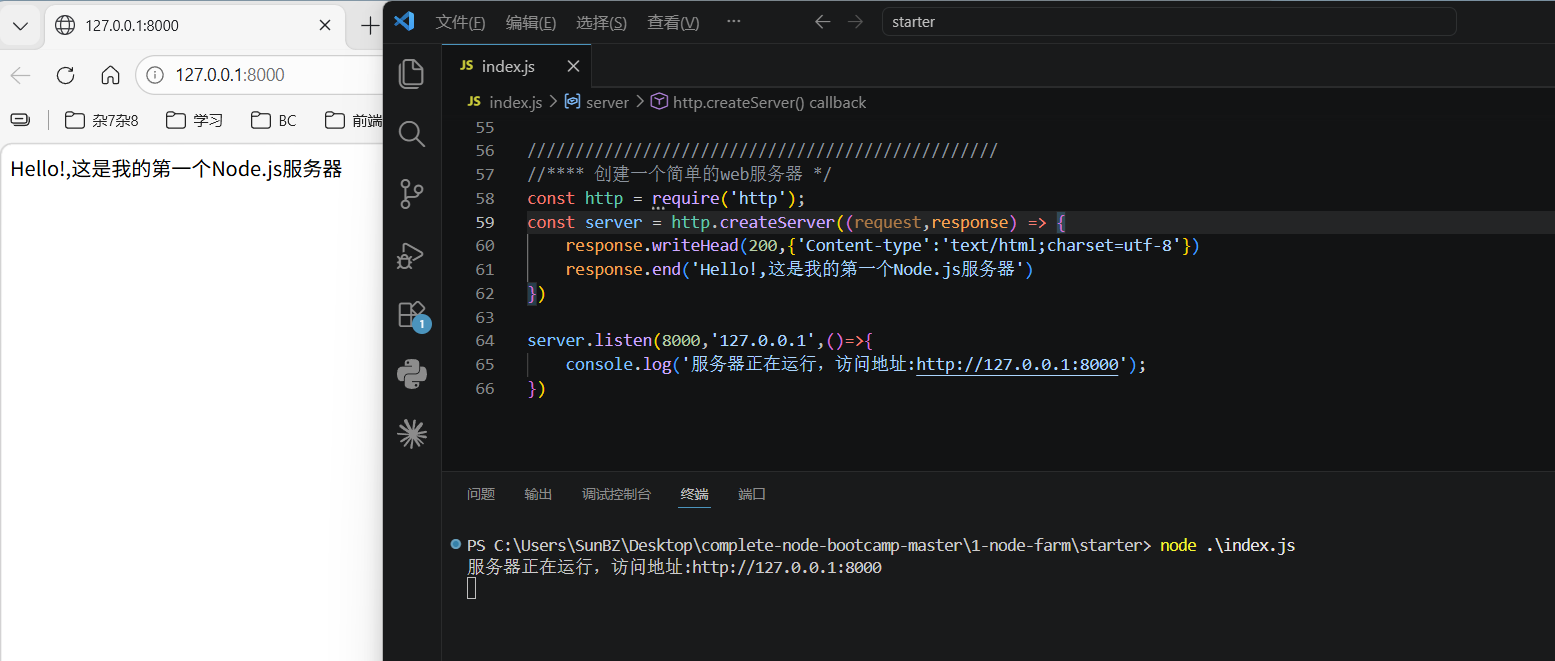
Task: Expand more menus via ellipsis
Action: 734,22
